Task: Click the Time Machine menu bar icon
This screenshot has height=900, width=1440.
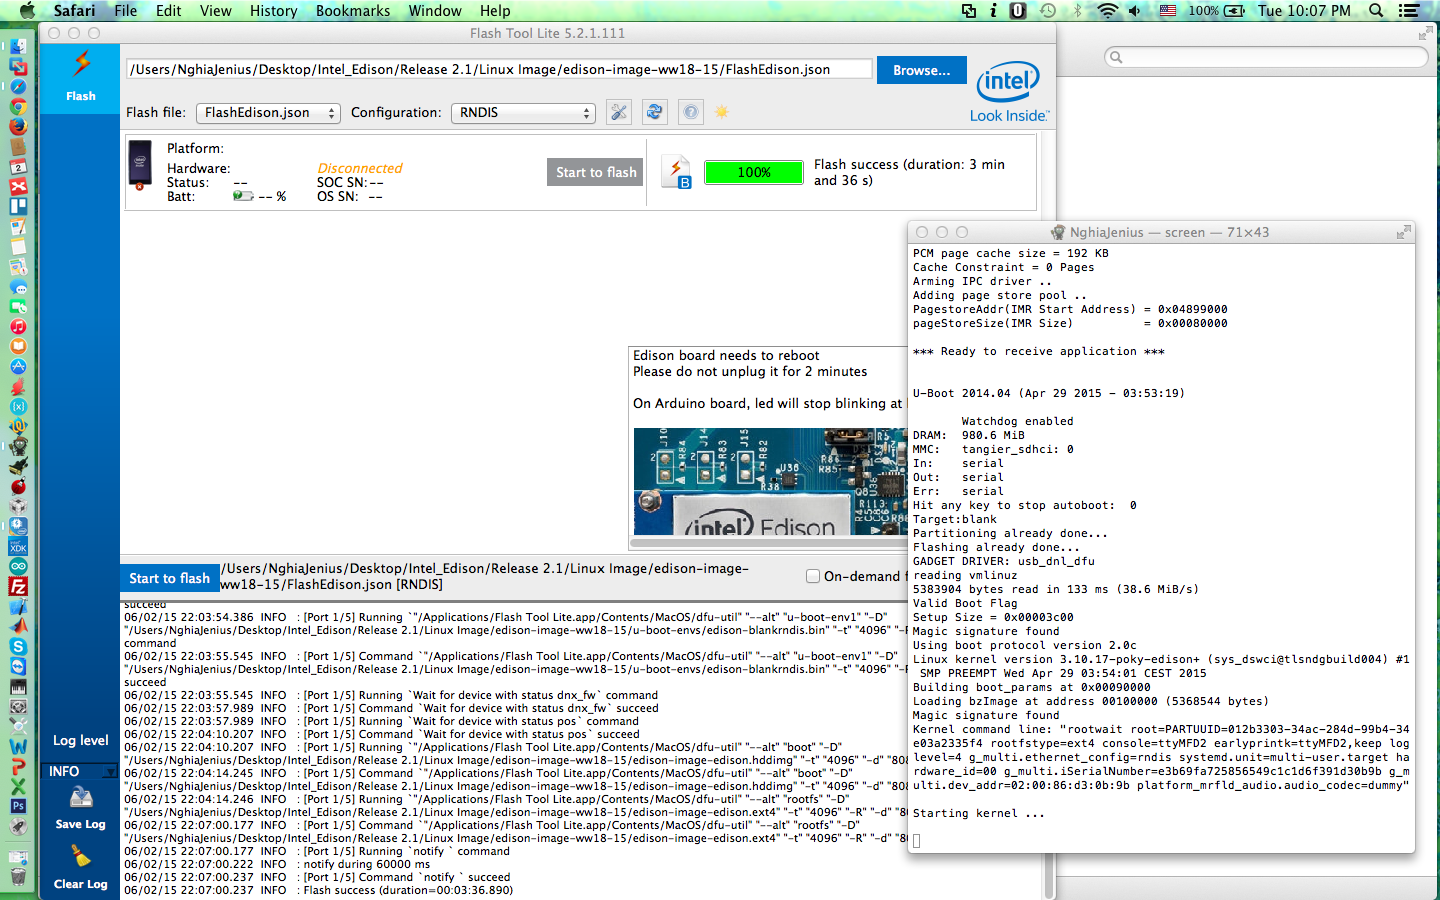Action: coord(1048,11)
